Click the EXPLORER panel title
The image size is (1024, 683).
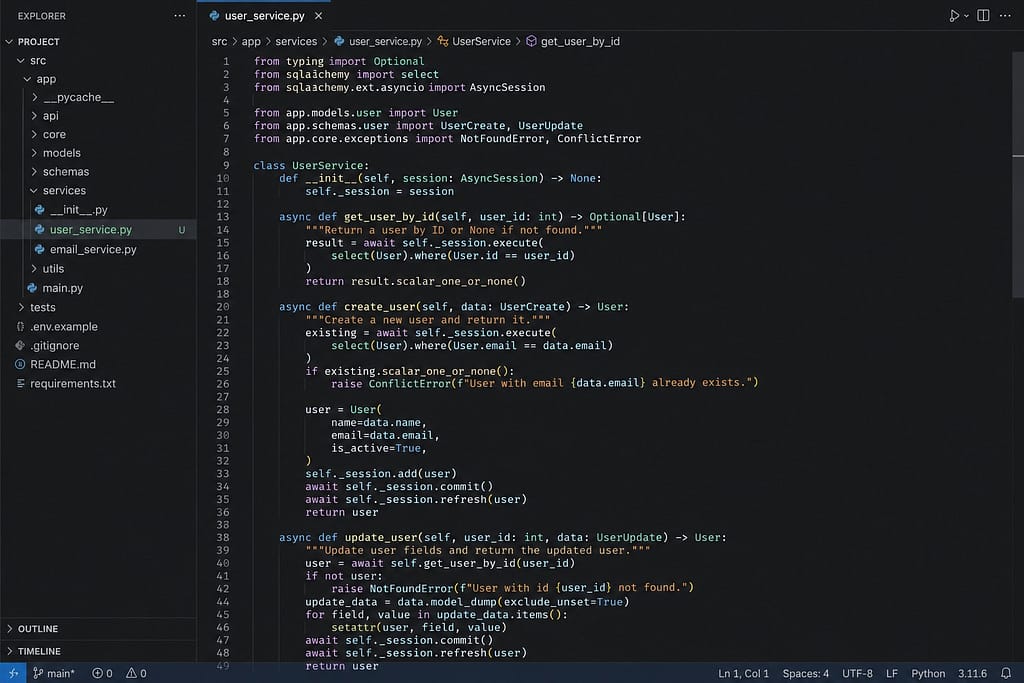point(42,16)
